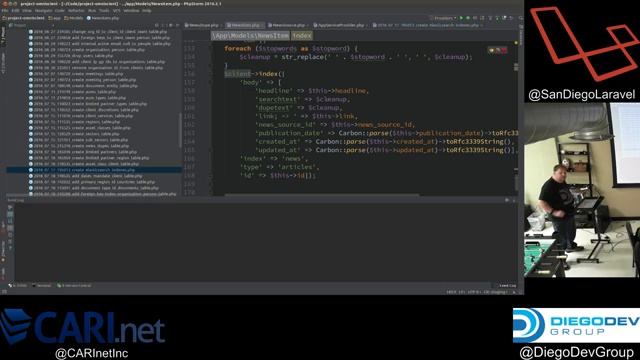Open Event Log panel settings icon
The height and width of the screenshot is (360, 640).
[x=507, y=200]
